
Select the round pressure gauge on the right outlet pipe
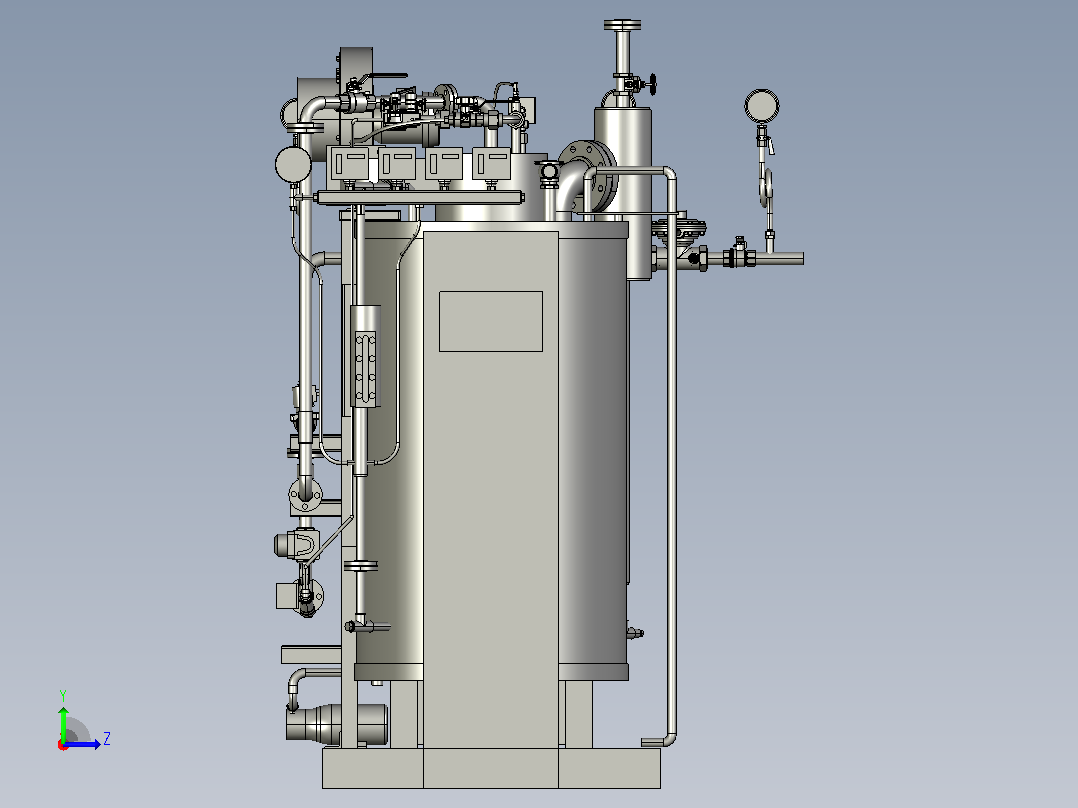[x=761, y=107]
